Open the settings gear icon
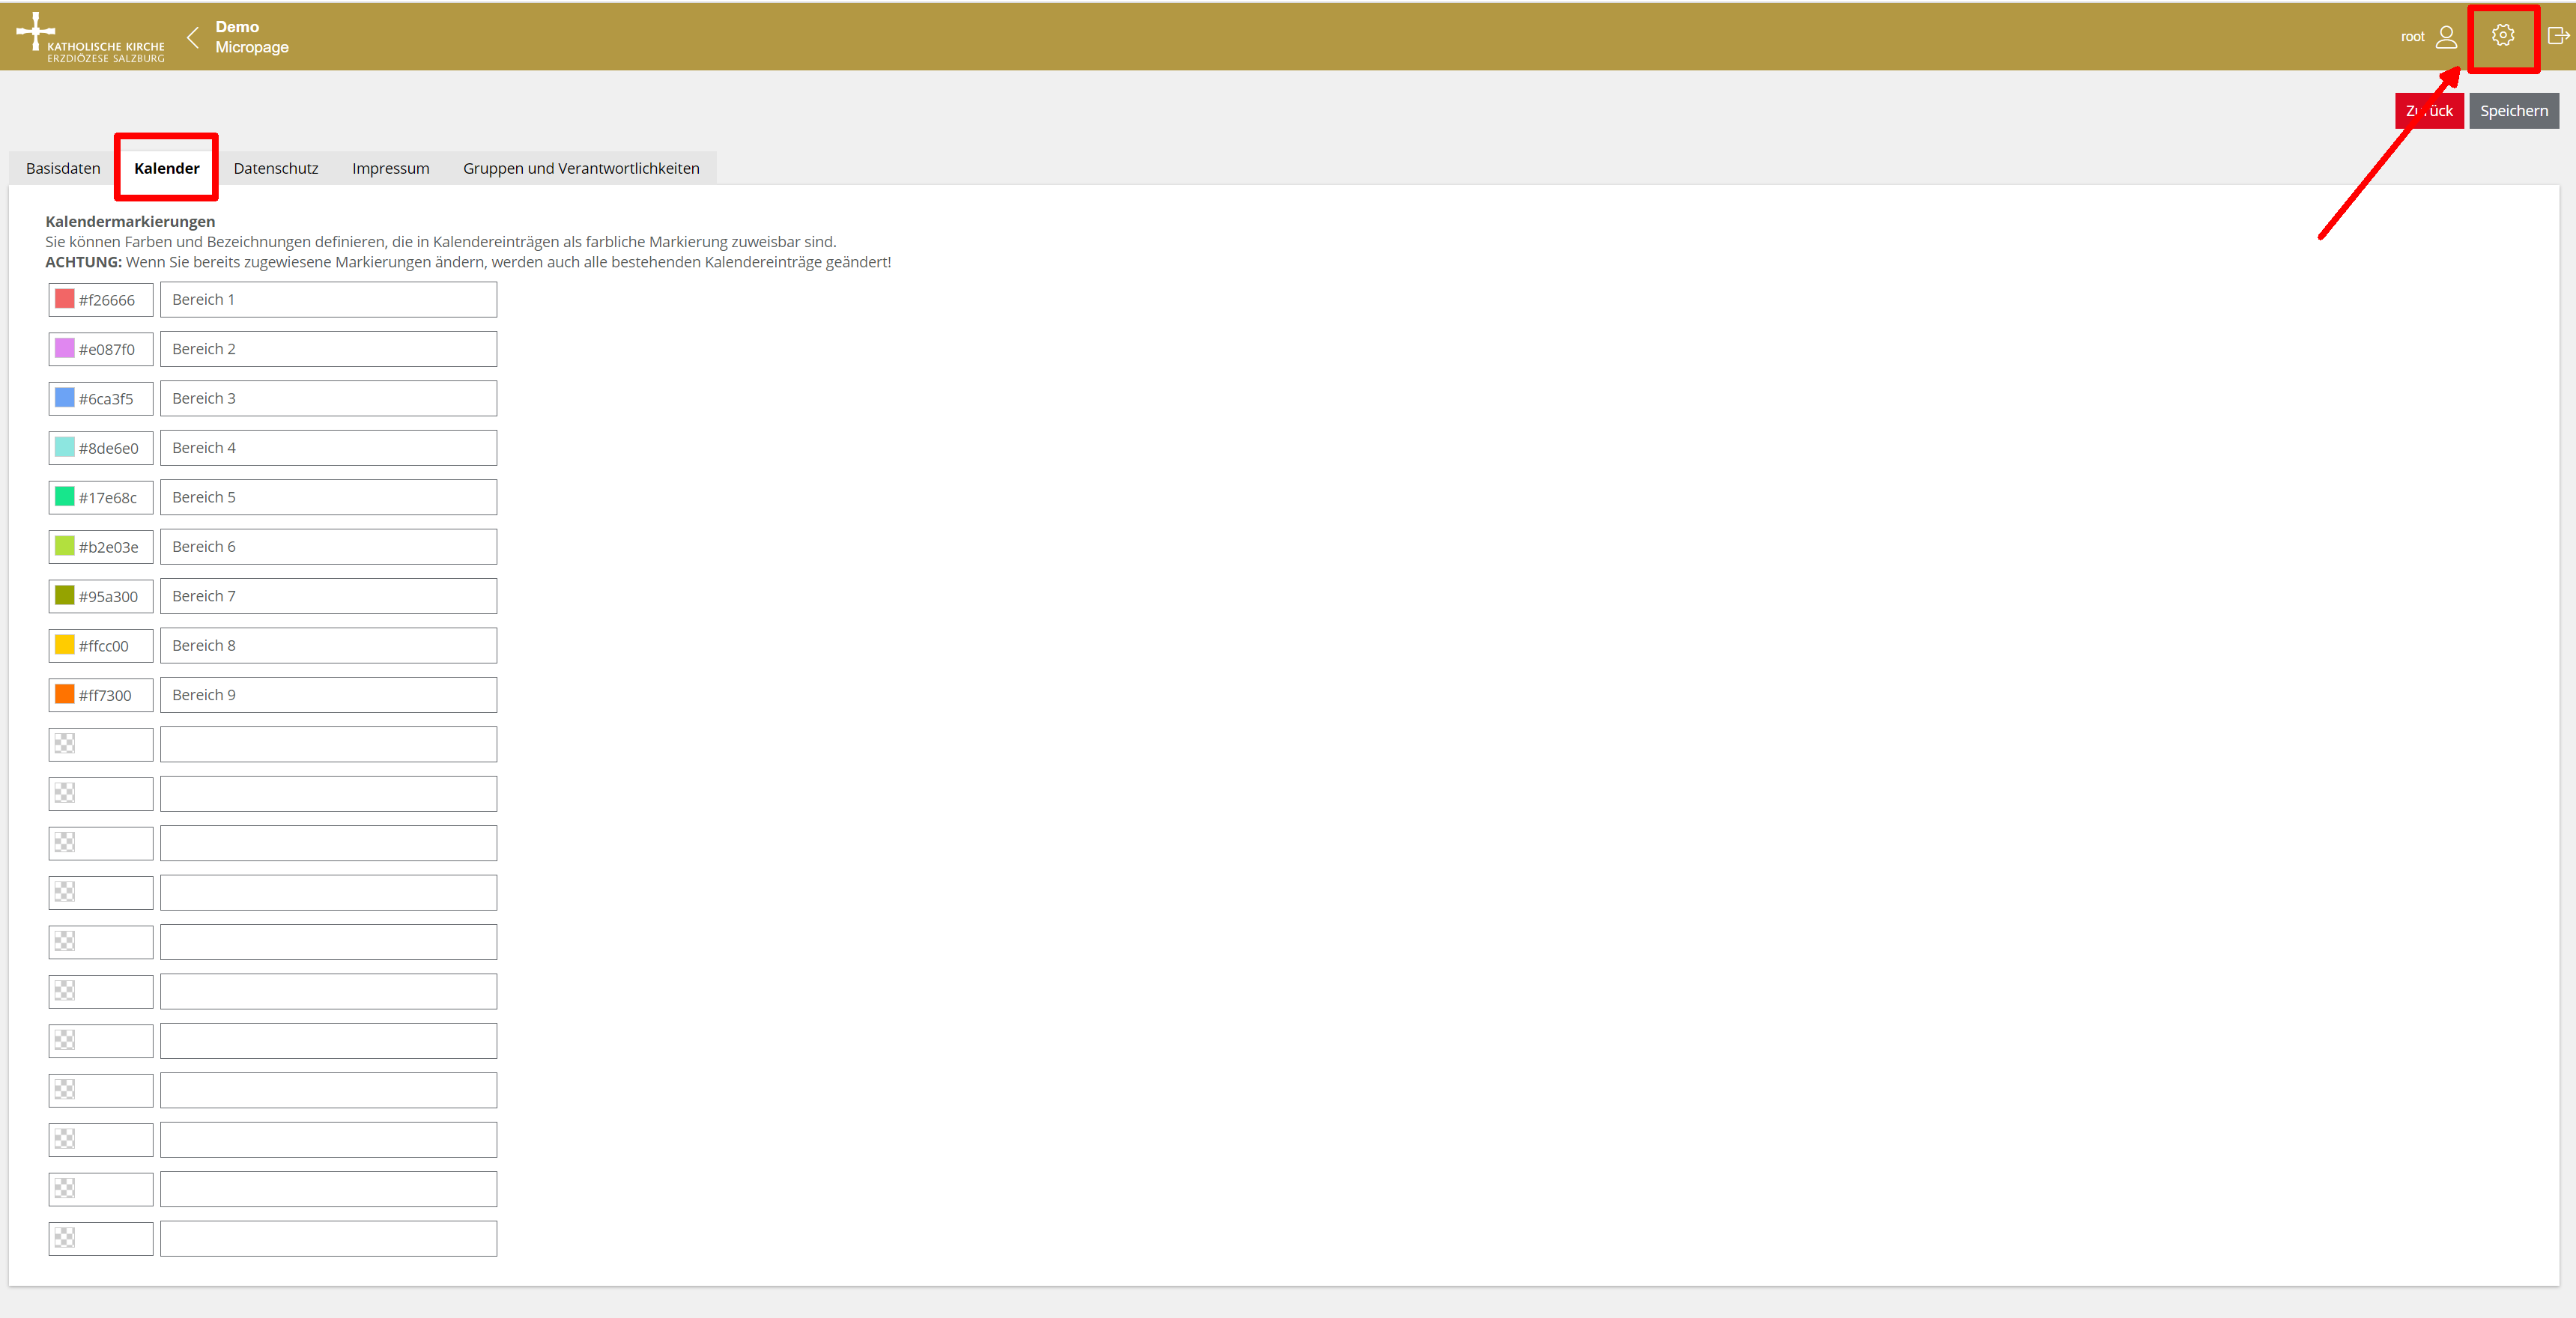 pyautogui.click(x=2502, y=36)
